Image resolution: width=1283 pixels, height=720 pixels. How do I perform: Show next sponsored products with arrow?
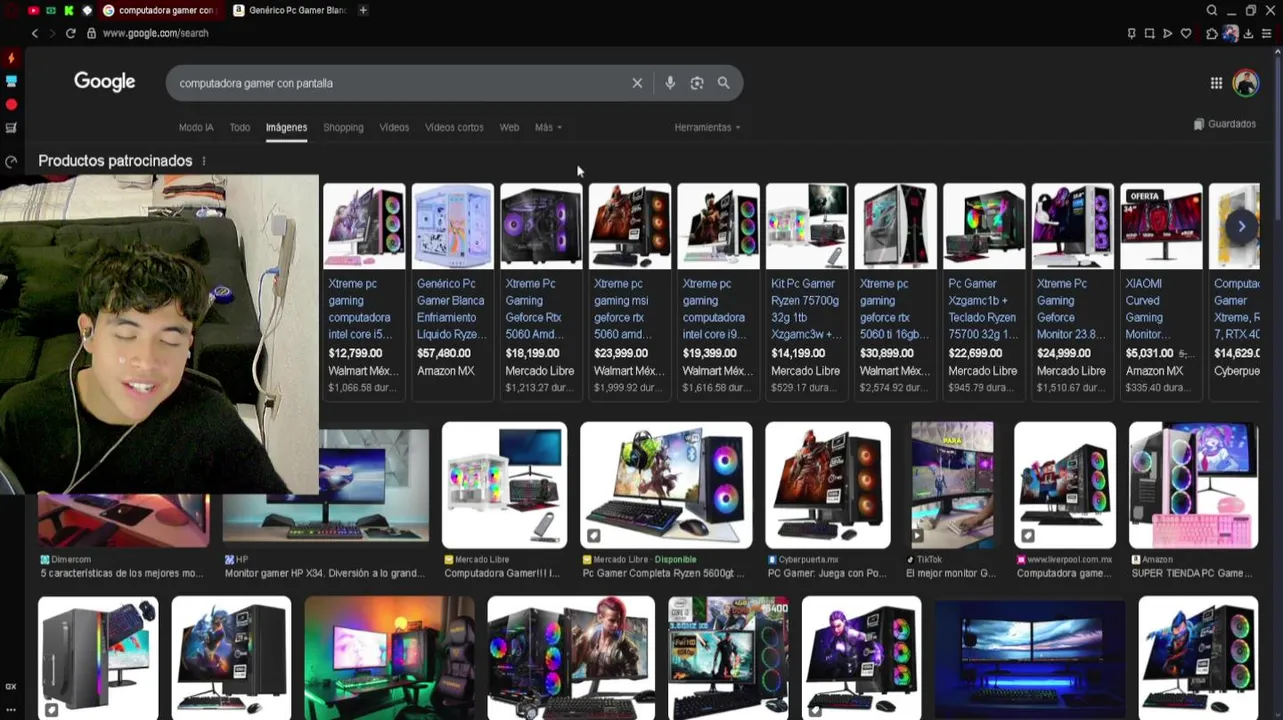[1241, 226]
